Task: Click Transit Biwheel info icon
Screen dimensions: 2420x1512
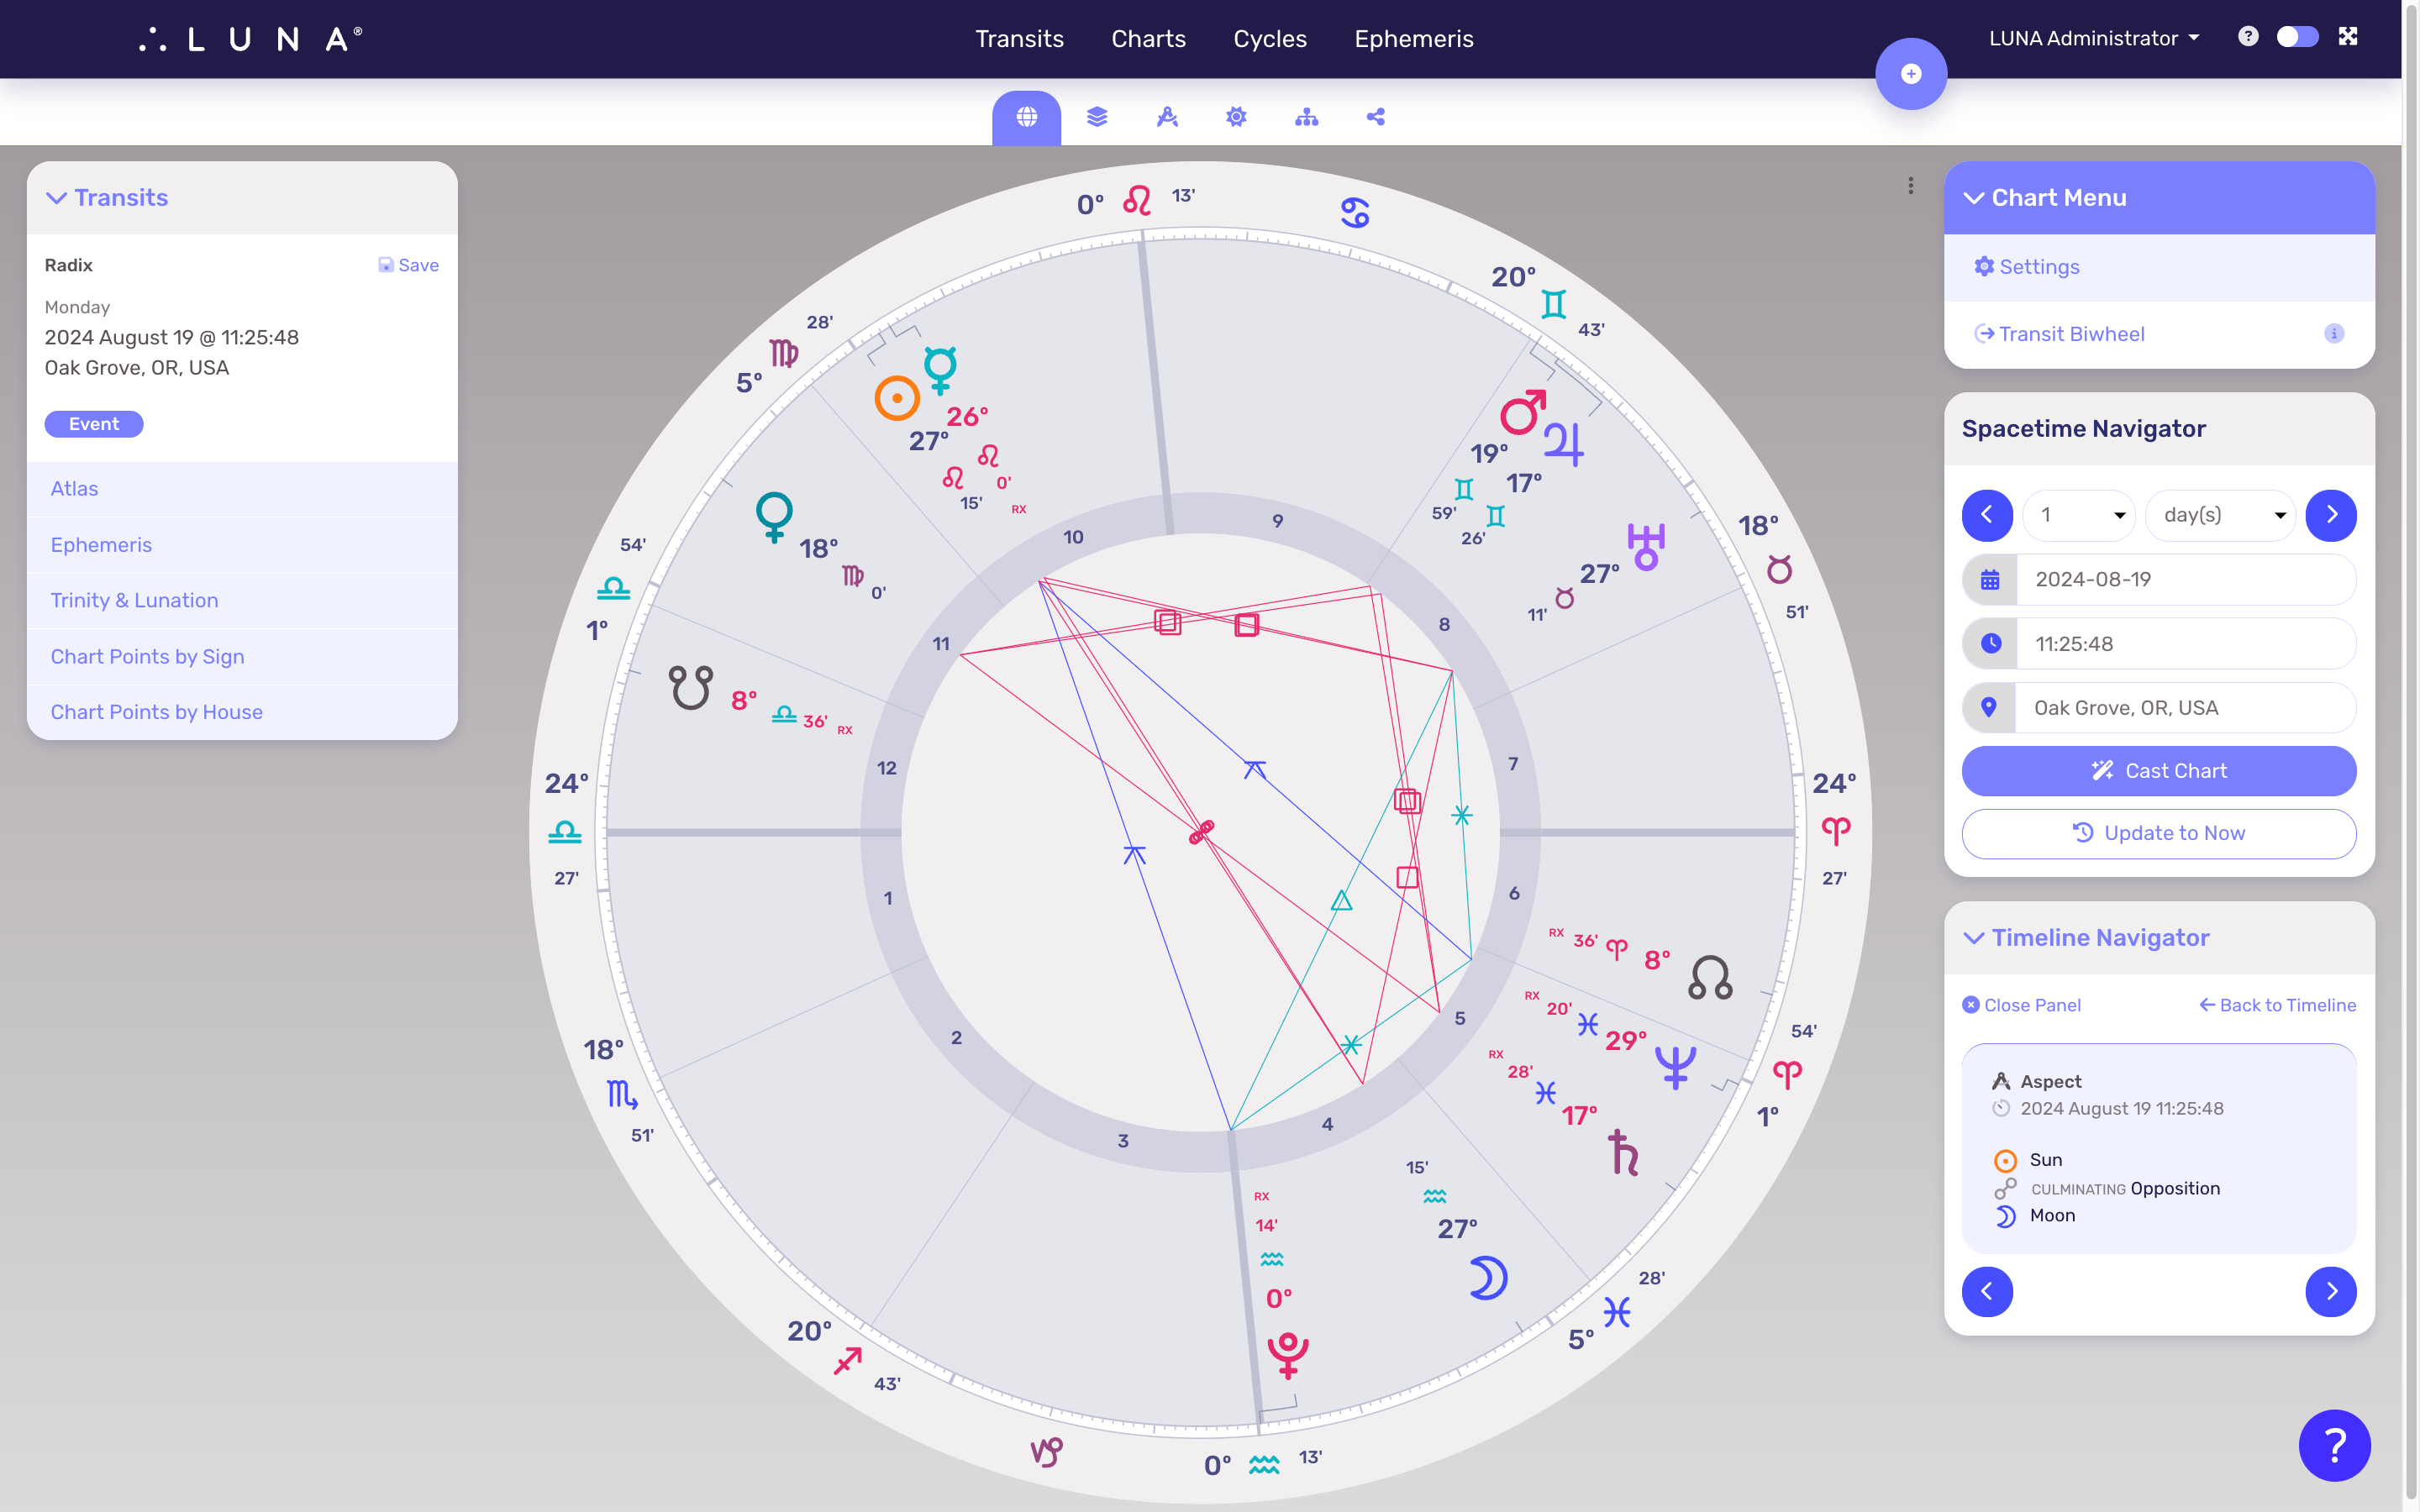Action: coord(2334,334)
